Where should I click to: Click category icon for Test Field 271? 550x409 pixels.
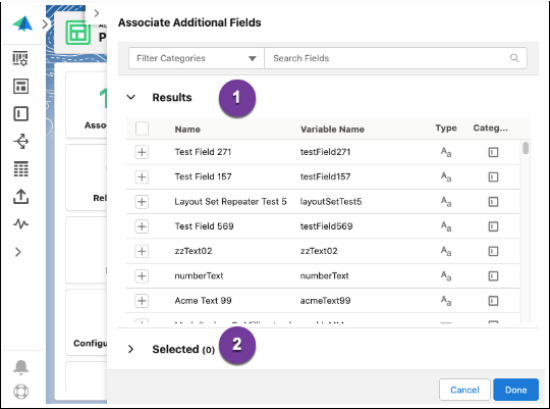pos(493,152)
